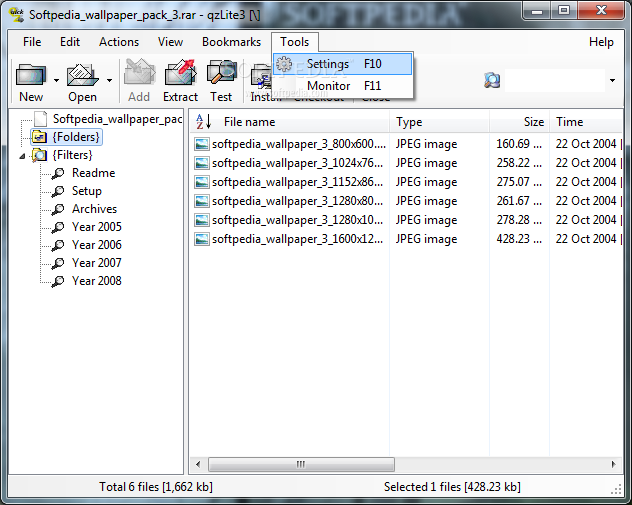Click the A-Z sort icon in file list header
632x505 pixels.
[x=204, y=121]
